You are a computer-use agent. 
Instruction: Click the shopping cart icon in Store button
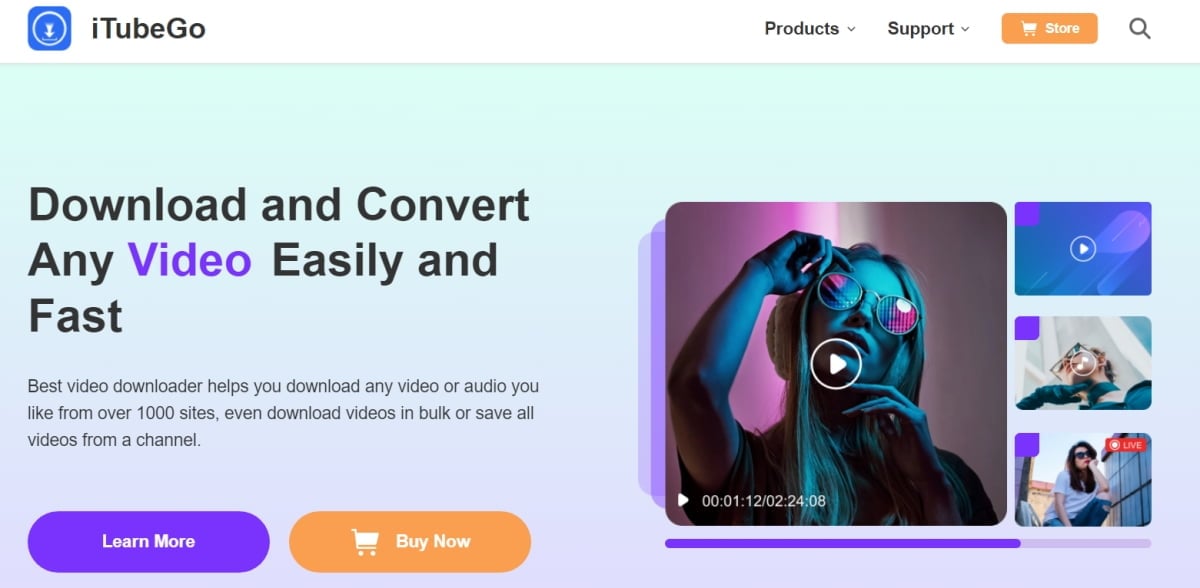point(1028,28)
